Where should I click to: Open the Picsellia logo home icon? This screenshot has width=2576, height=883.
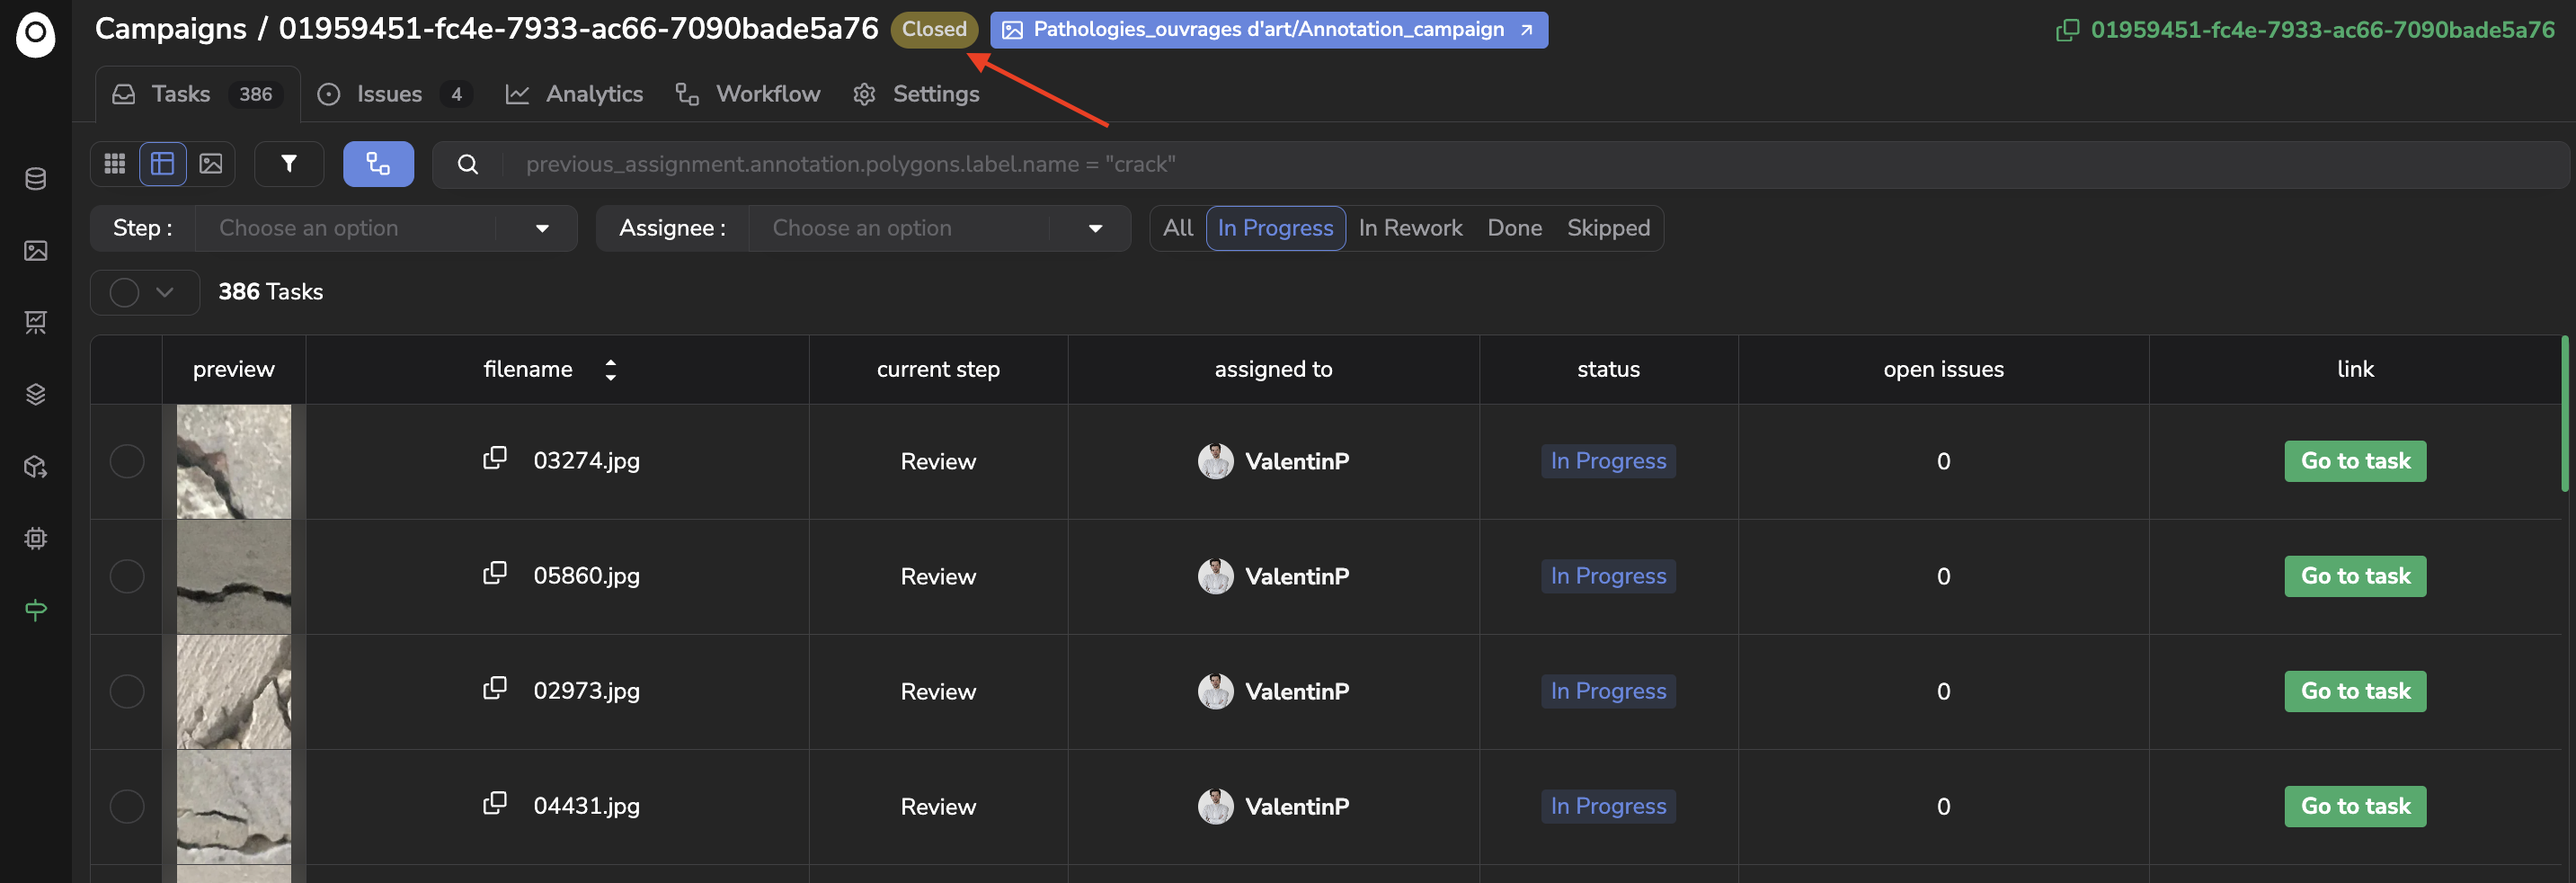36,35
